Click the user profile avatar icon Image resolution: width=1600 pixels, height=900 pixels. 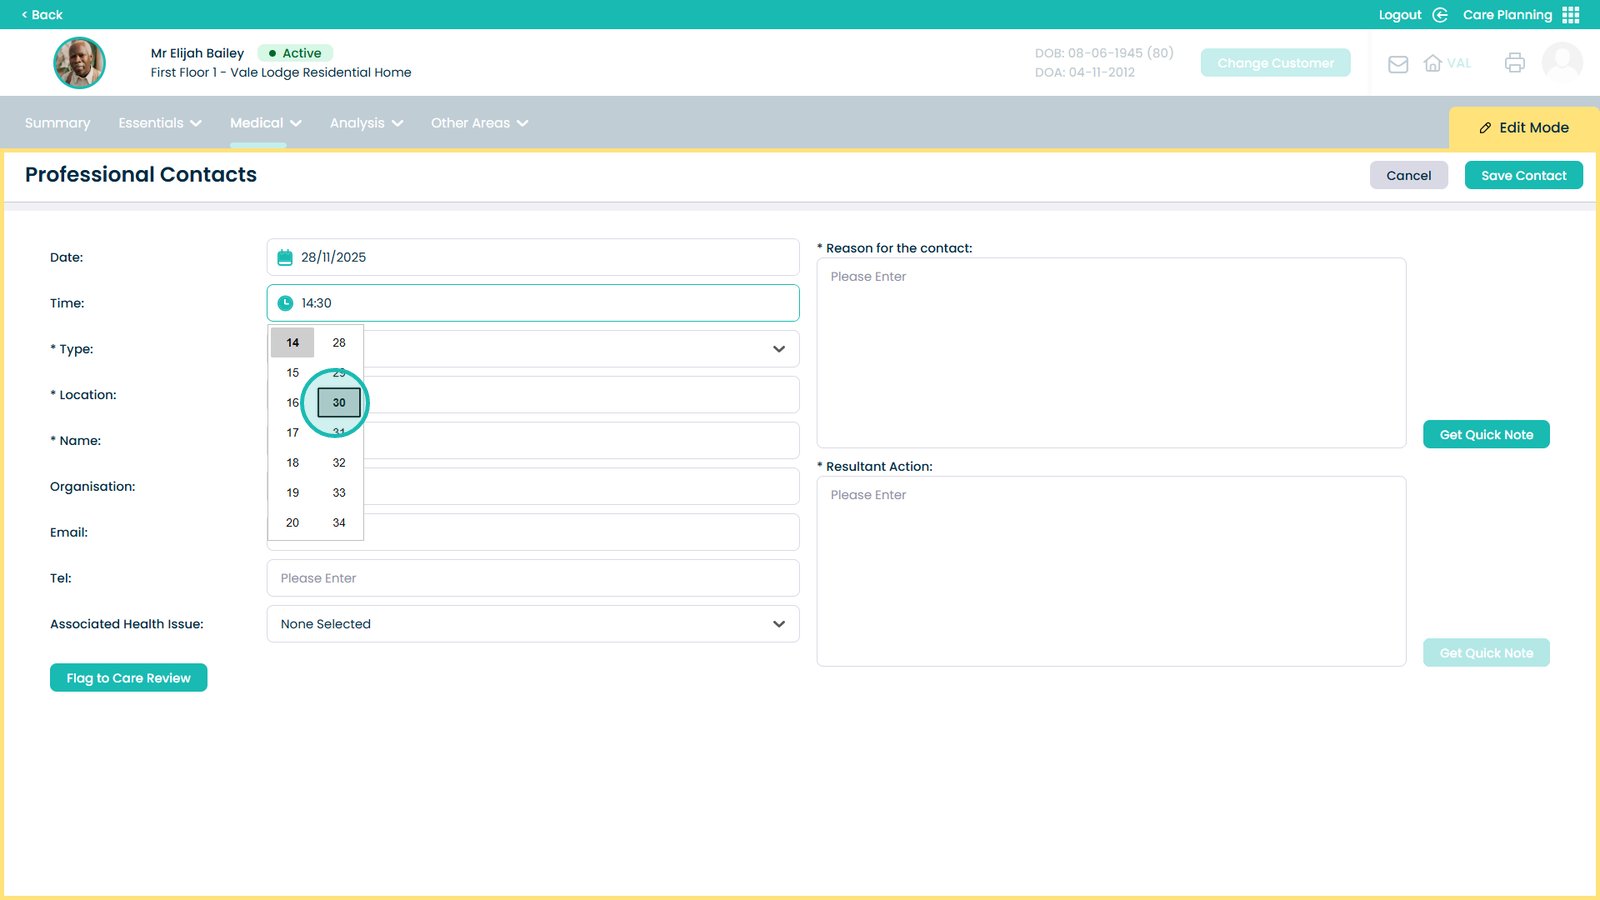click(x=1561, y=62)
